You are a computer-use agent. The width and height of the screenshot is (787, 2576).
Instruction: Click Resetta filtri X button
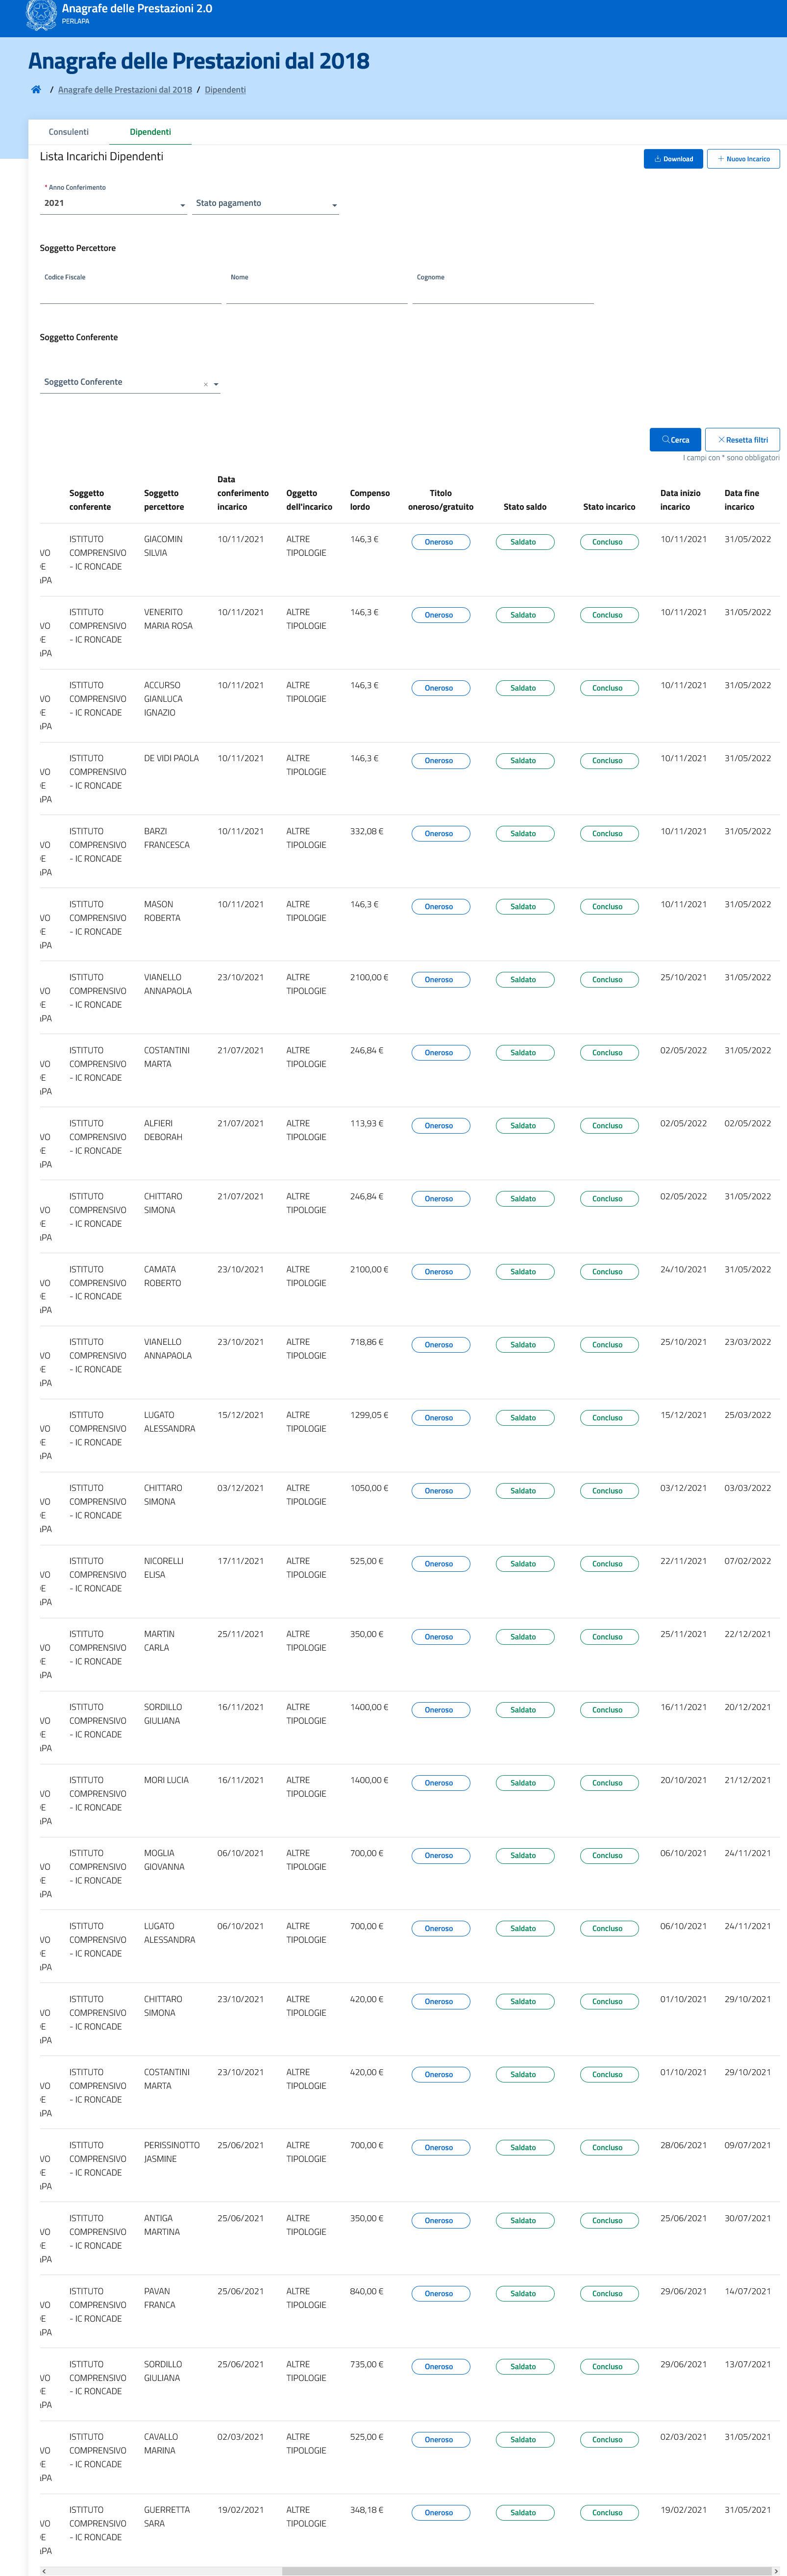pyautogui.click(x=742, y=440)
